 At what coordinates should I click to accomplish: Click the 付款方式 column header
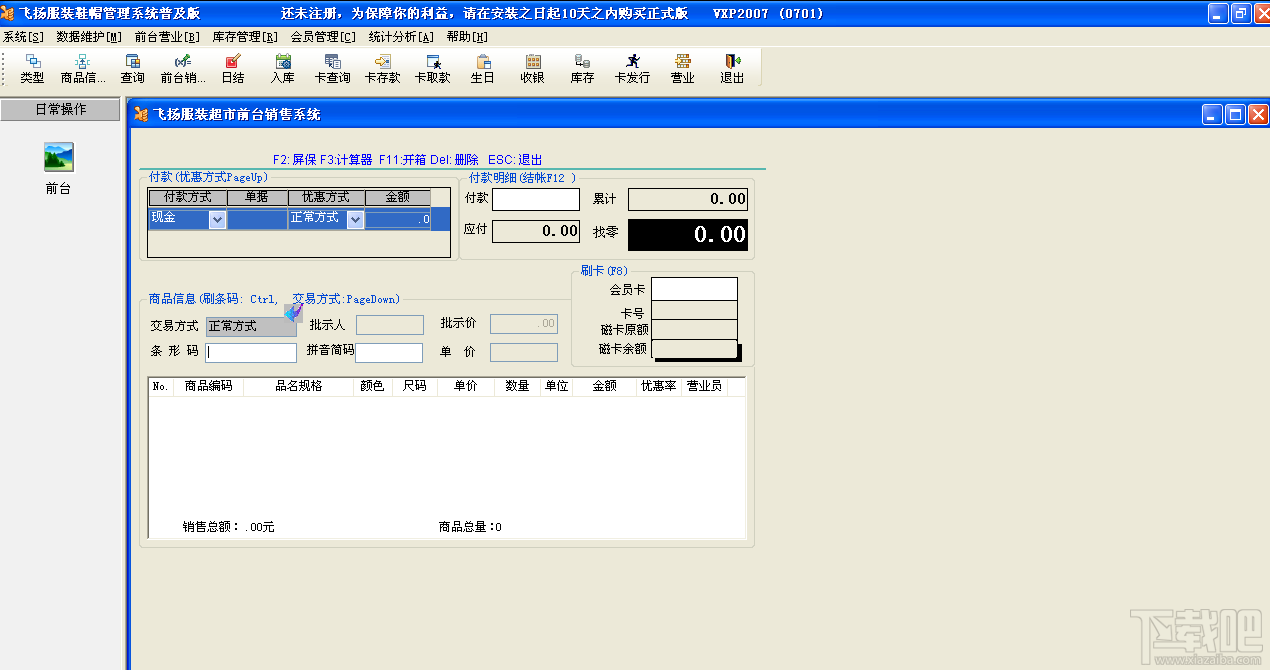point(188,198)
